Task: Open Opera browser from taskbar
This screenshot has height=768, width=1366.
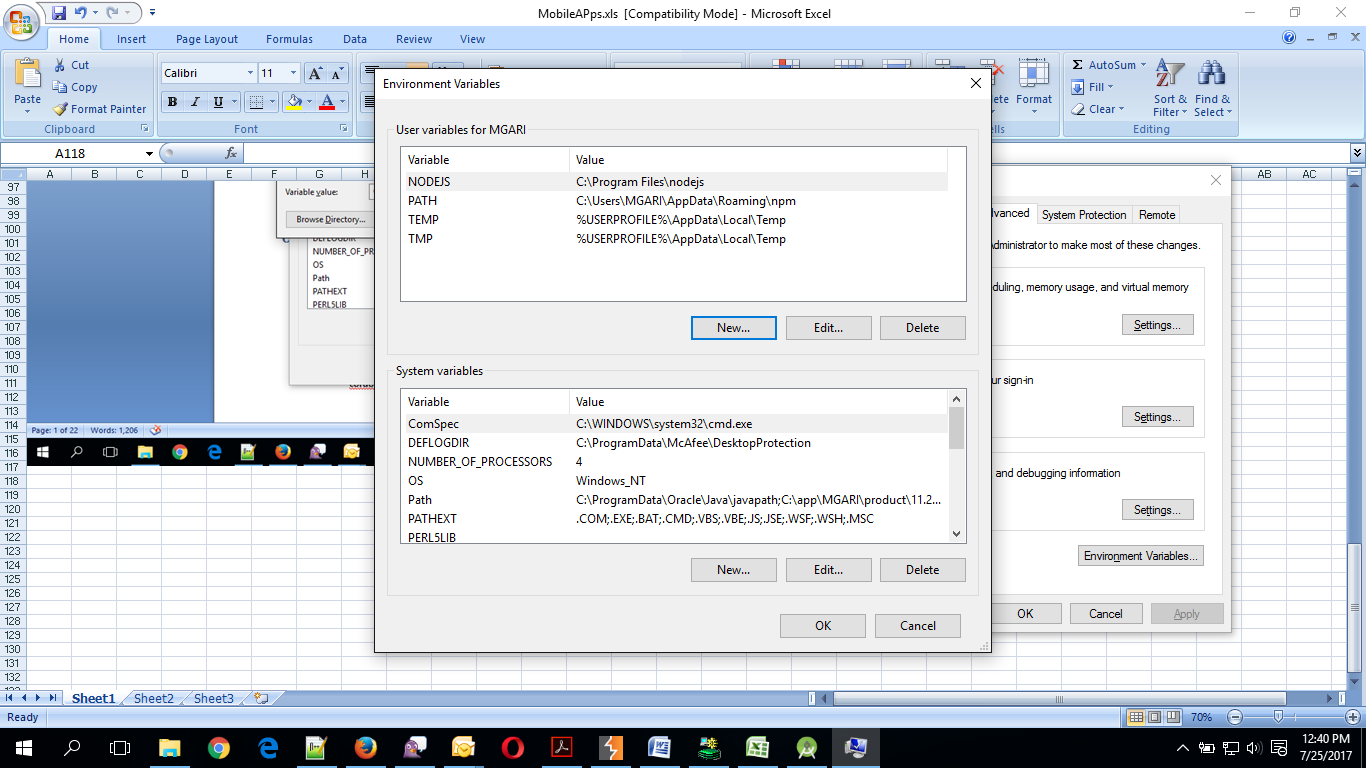Action: click(x=512, y=747)
